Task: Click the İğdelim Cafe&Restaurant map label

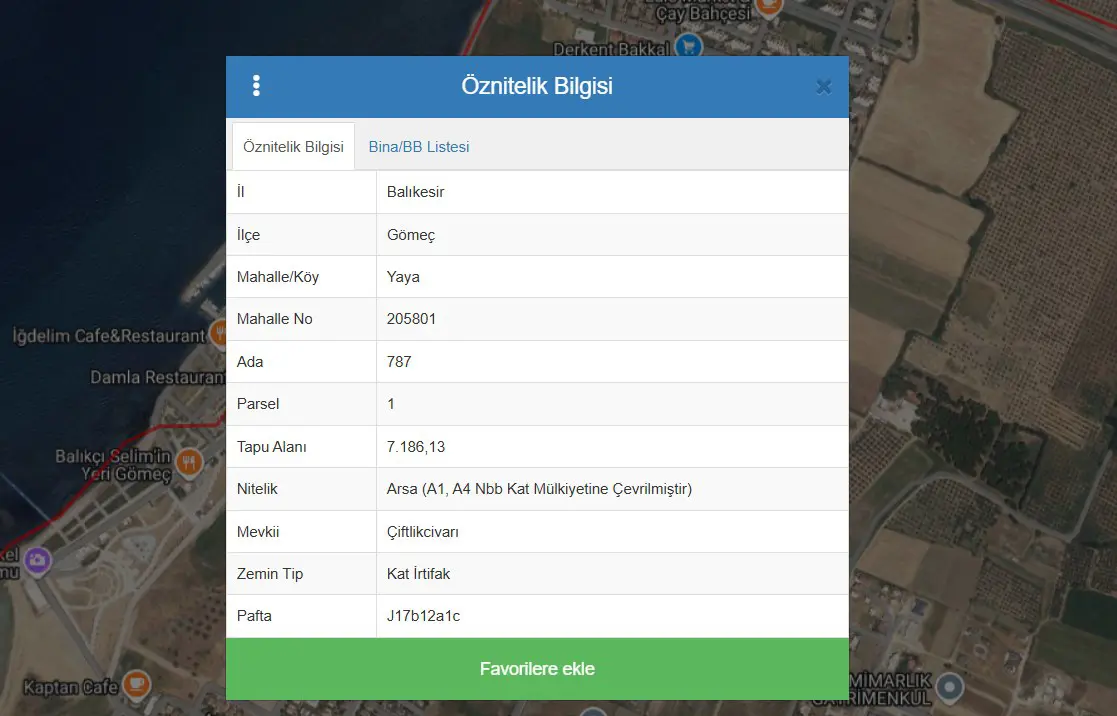Action: coord(109,336)
